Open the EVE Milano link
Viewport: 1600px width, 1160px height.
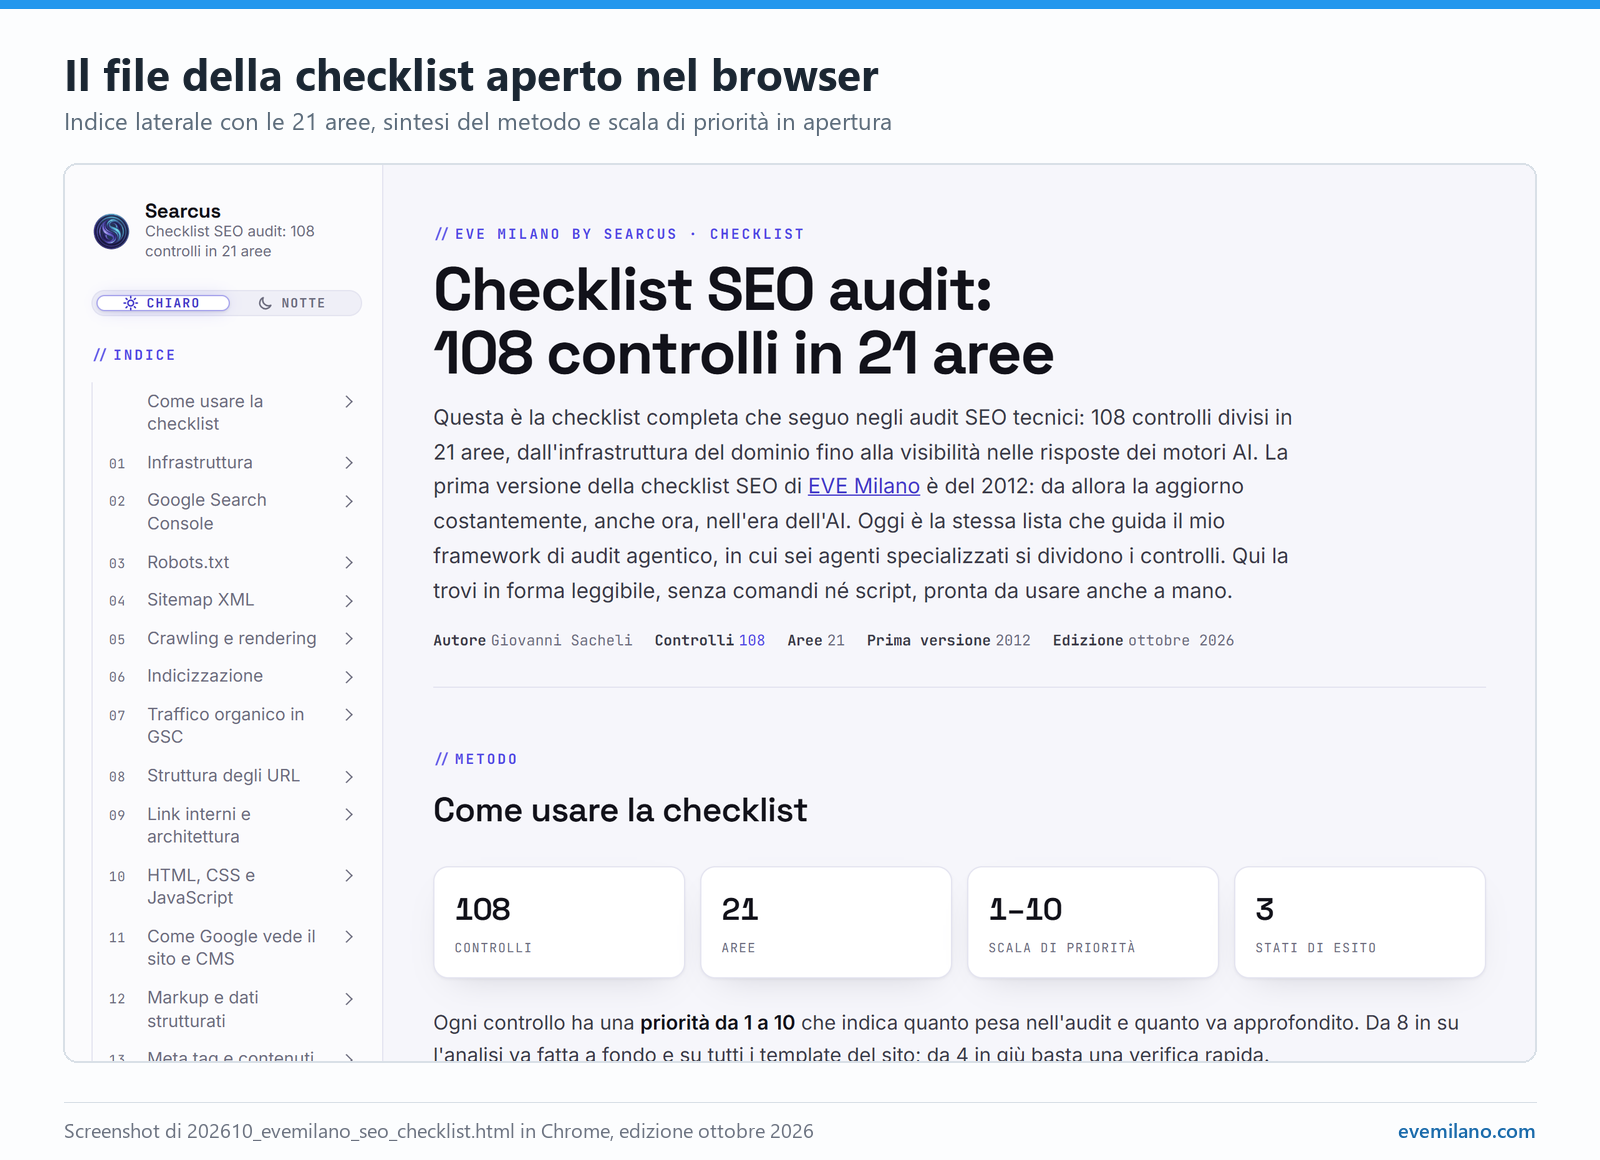coord(863,486)
